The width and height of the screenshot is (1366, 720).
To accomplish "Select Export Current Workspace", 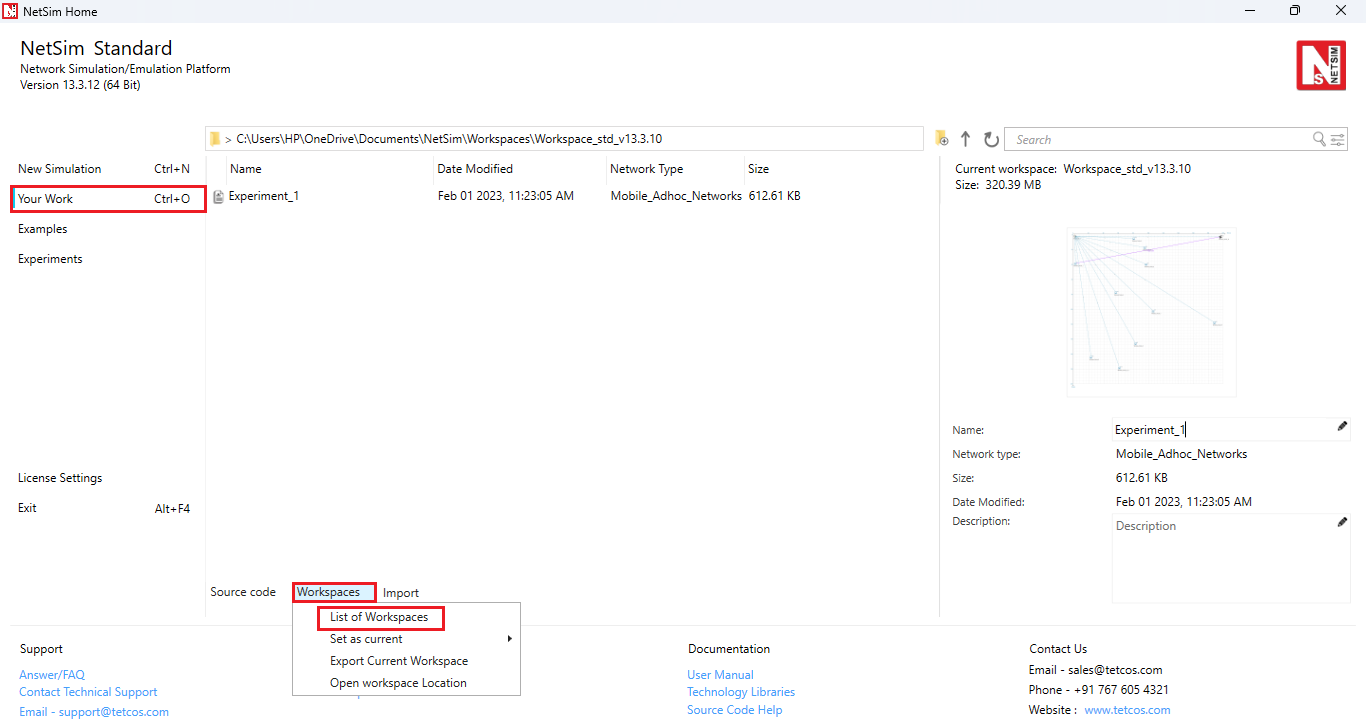I will point(399,661).
